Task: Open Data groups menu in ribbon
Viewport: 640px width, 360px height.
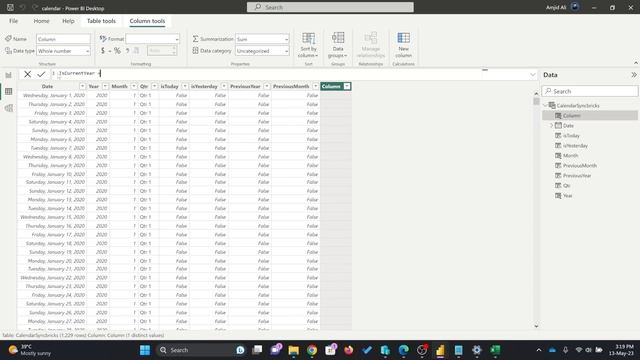Action: 338,45
